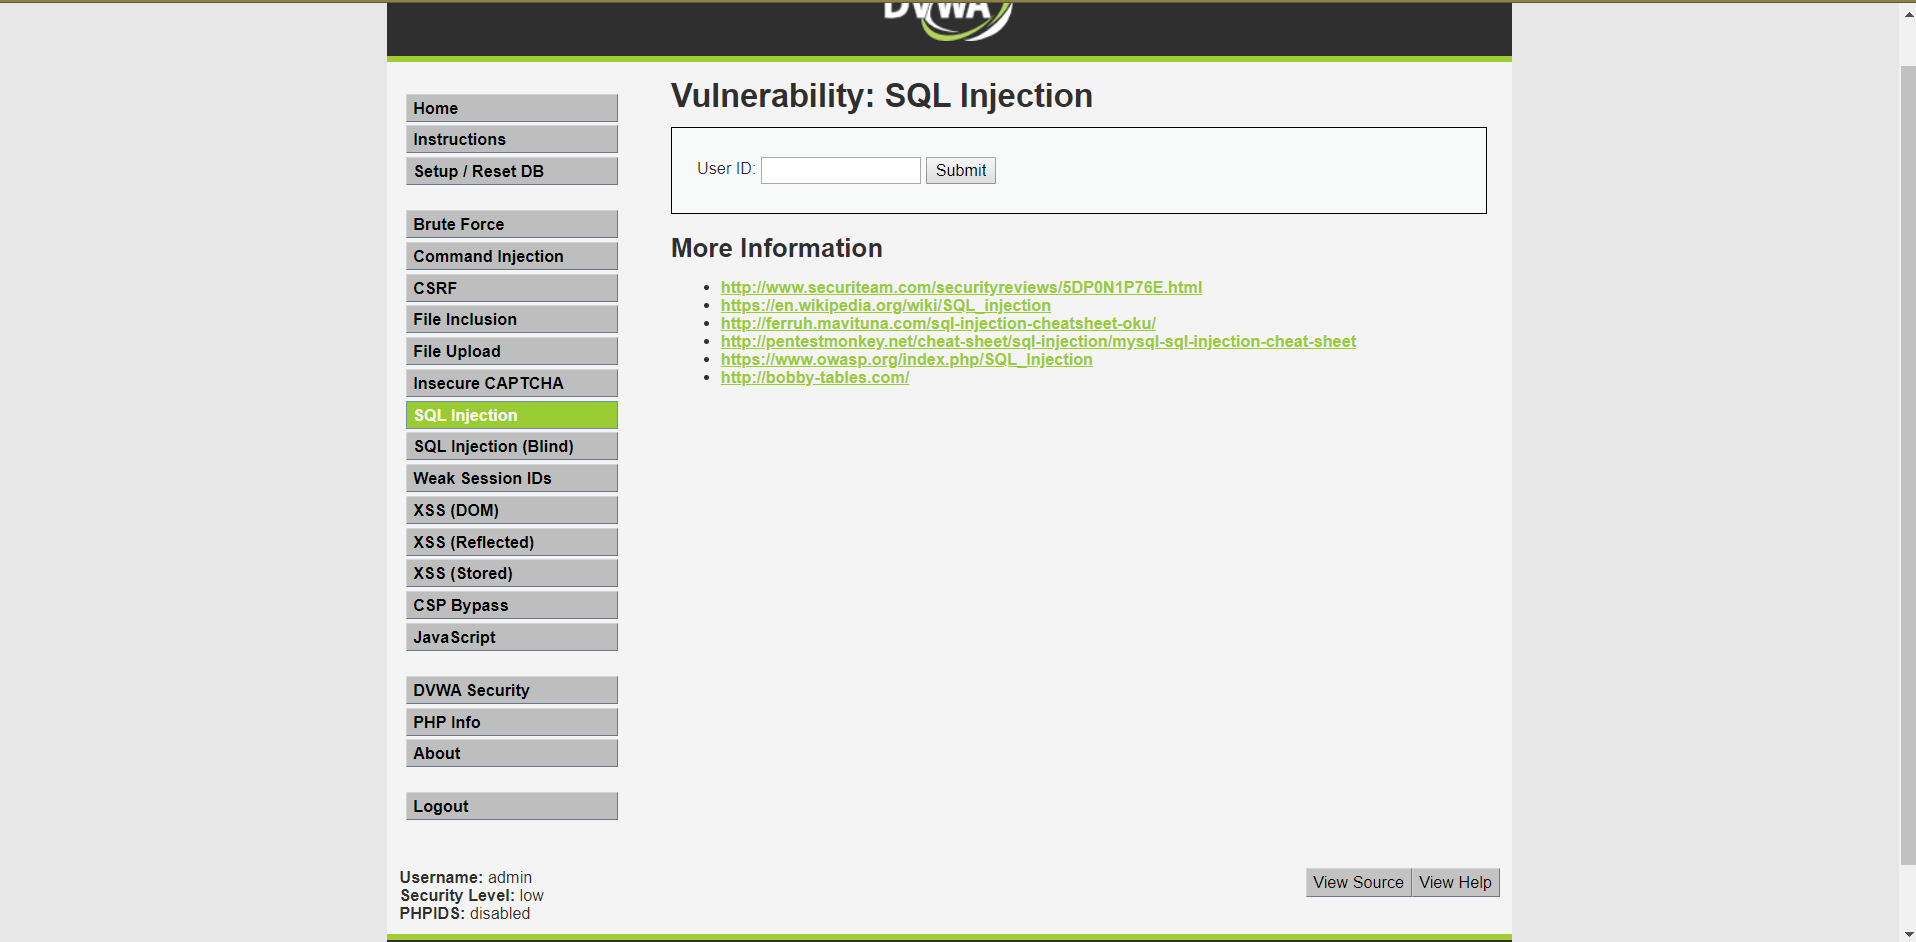Click the View Help button

tap(1455, 882)
